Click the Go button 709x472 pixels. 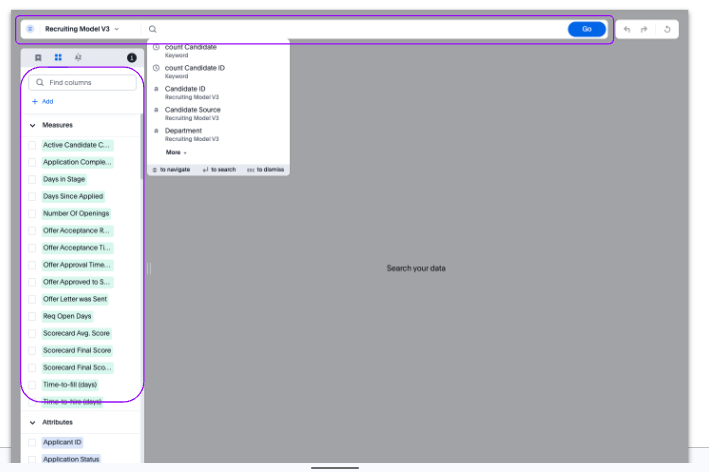click(x=586, y=29)
